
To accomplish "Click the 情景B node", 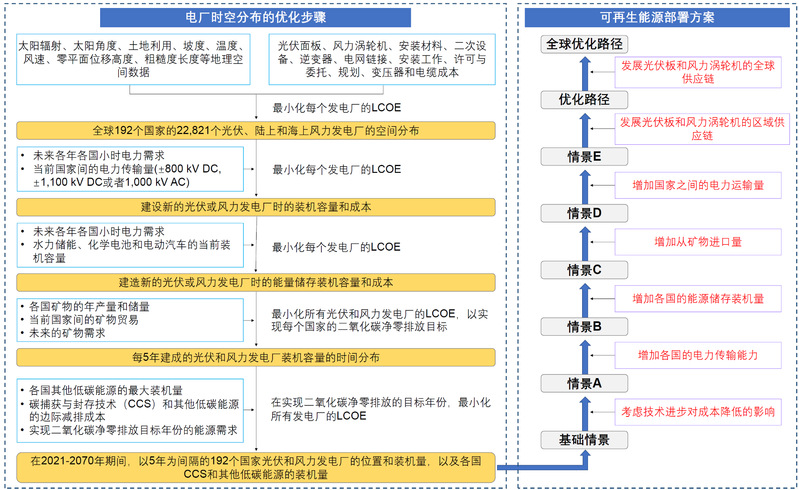I will [x=583, y=327].
